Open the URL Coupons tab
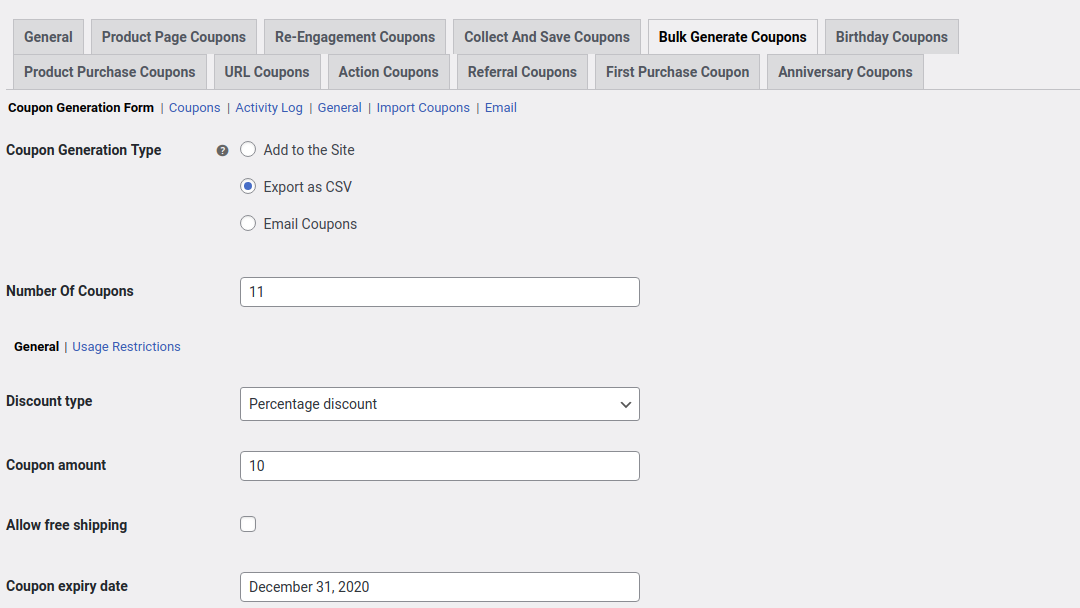The image size is (1080, 608). coord(267,71)
